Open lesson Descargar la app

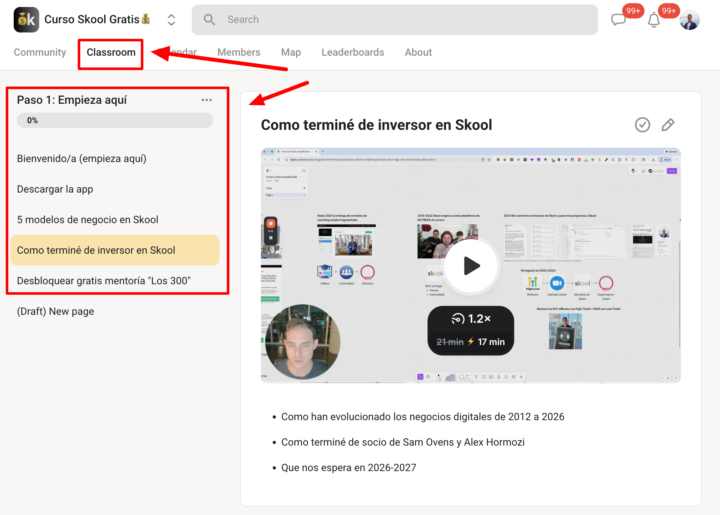tap(115, 189)
